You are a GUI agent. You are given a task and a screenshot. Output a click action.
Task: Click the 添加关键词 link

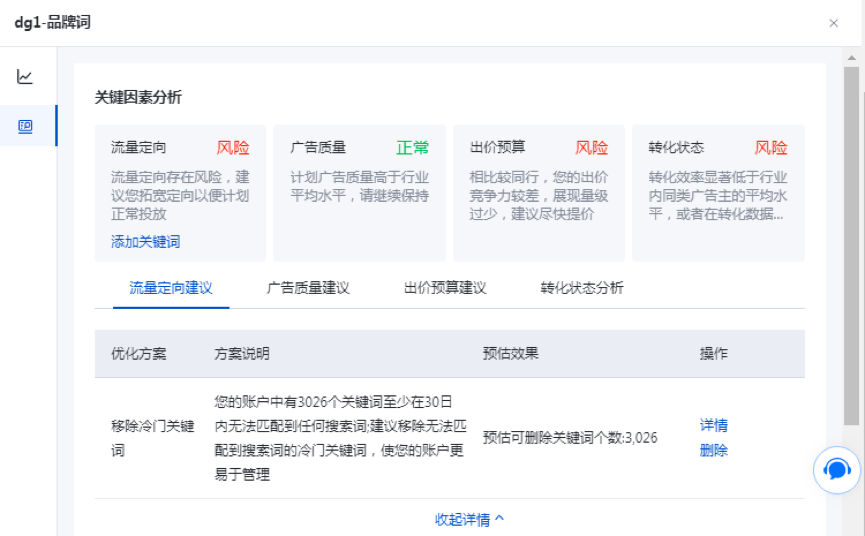click(145, 242)
